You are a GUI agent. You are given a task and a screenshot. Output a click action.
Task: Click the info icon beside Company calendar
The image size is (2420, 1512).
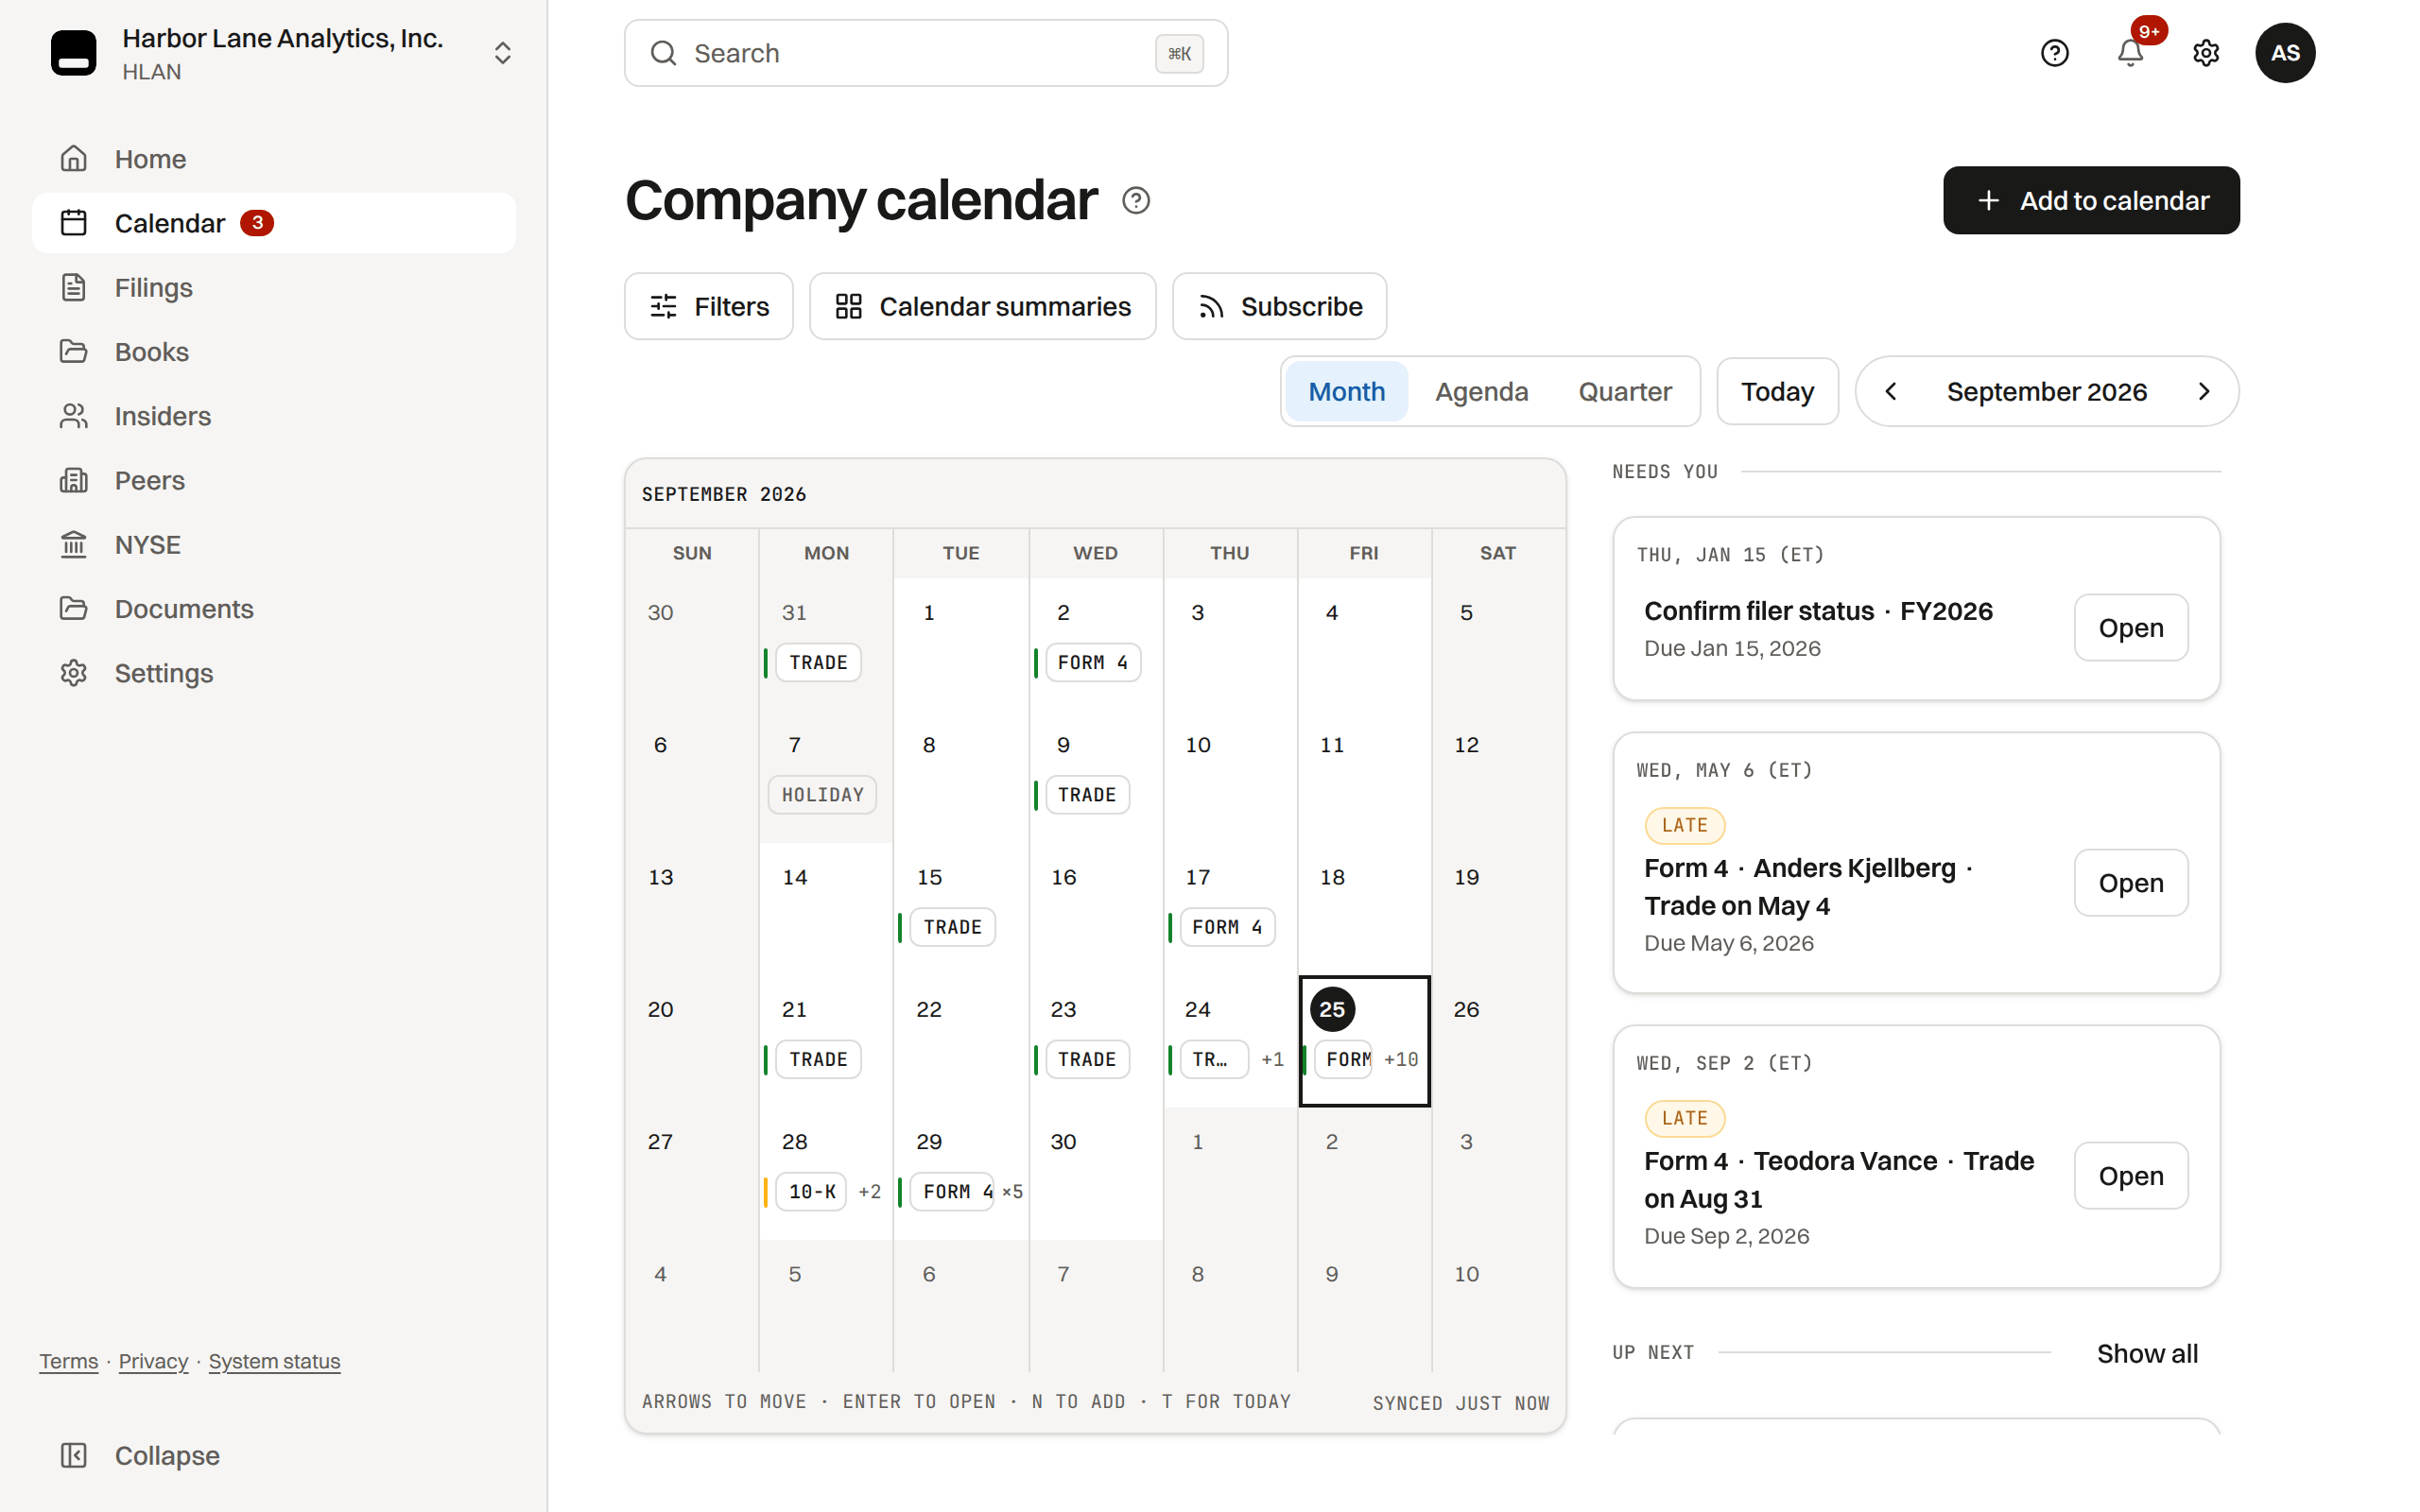pyautogui.click(x=1135, y=201)
